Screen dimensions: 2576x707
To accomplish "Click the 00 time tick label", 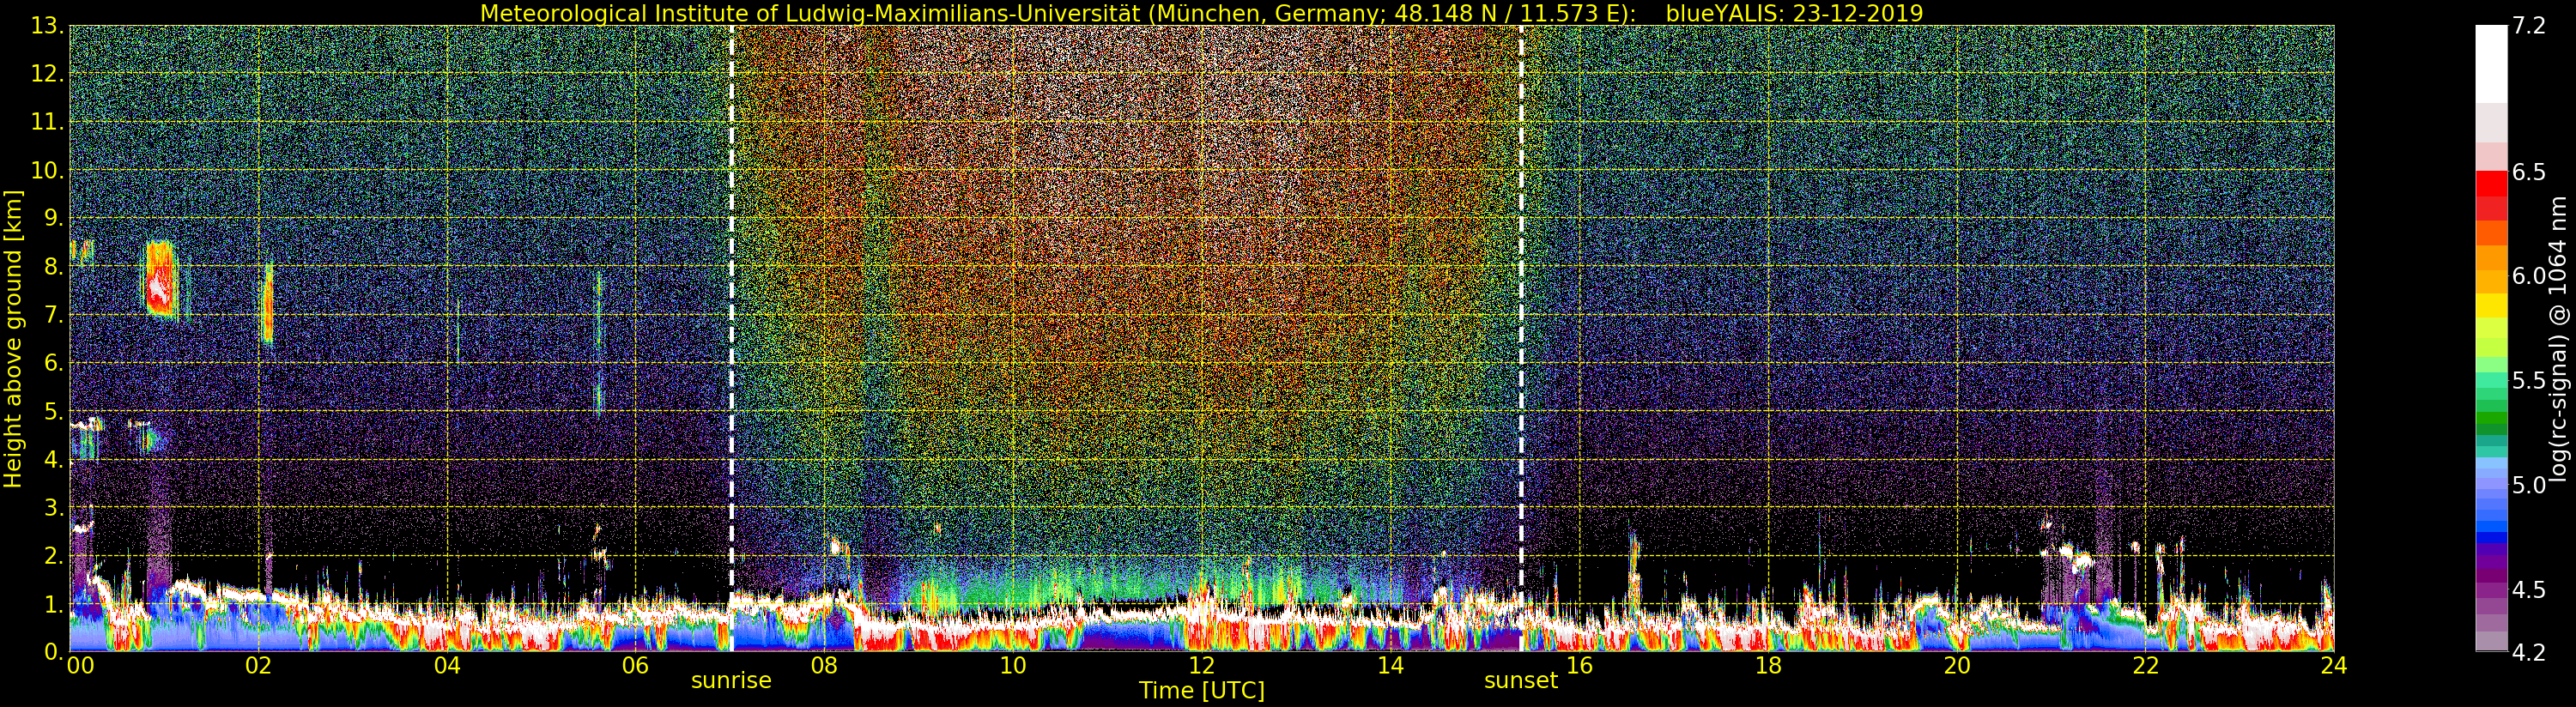I will pos(80,665).
